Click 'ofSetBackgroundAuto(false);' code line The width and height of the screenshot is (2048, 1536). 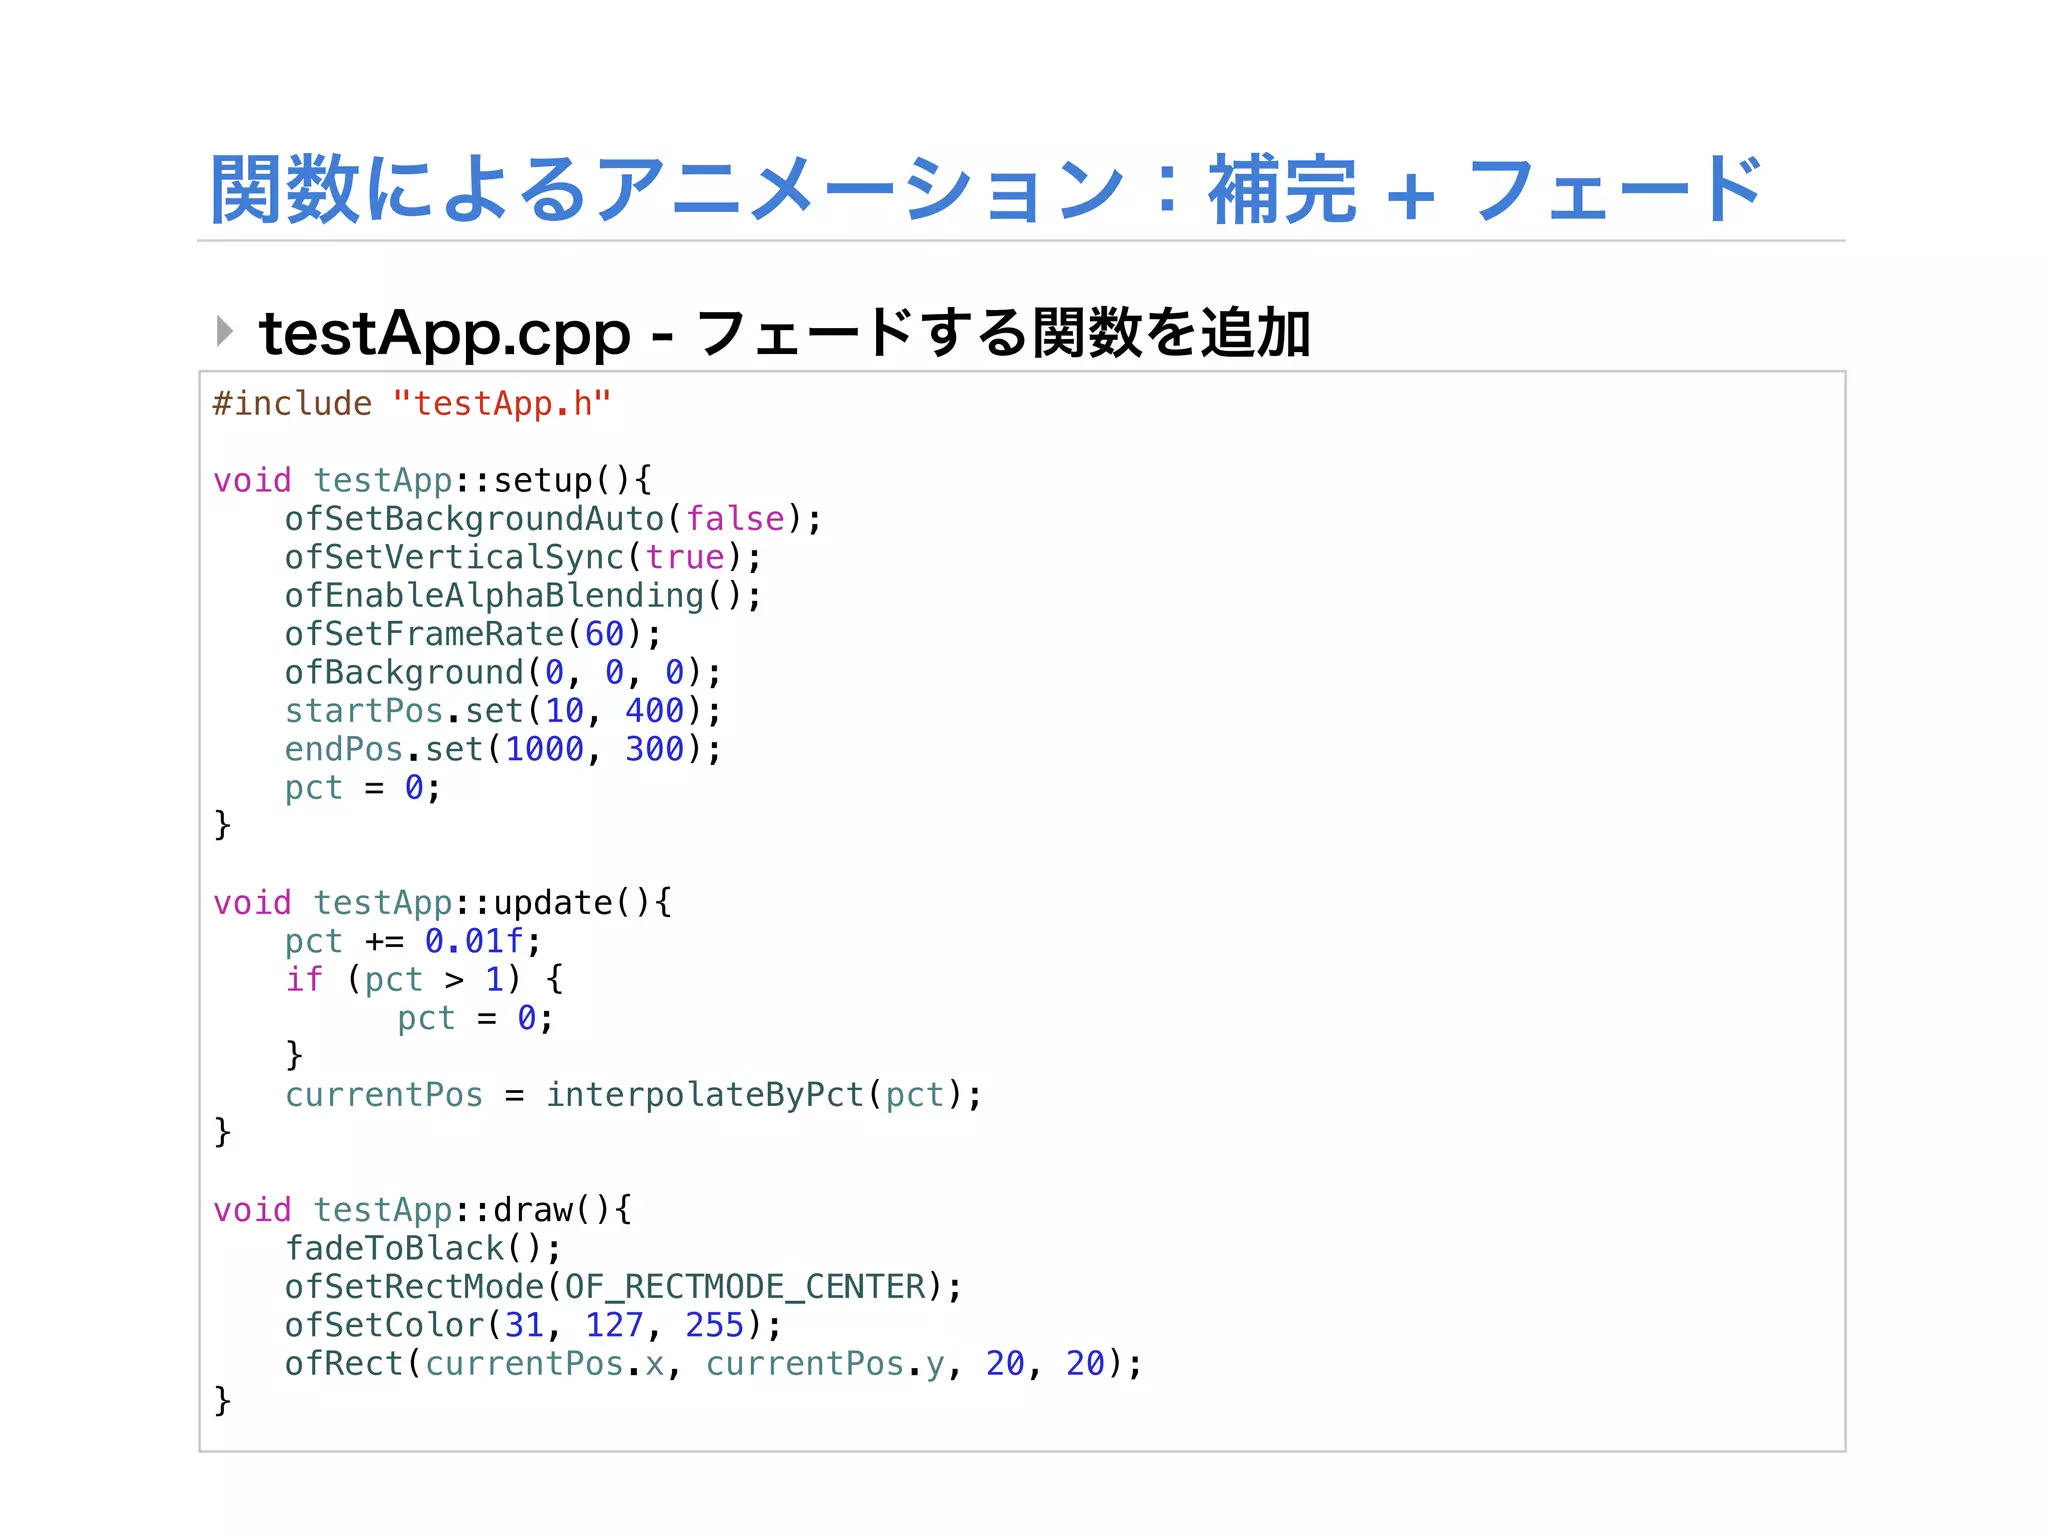(553, 519)
